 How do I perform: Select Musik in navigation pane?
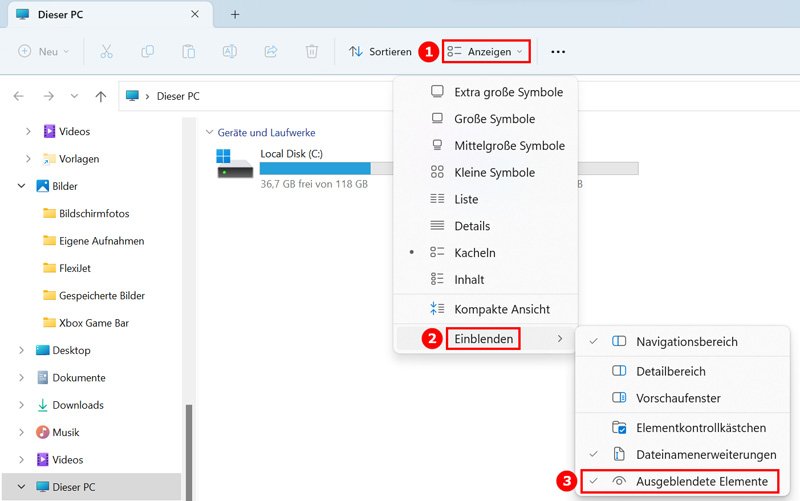tap(58, 433)
